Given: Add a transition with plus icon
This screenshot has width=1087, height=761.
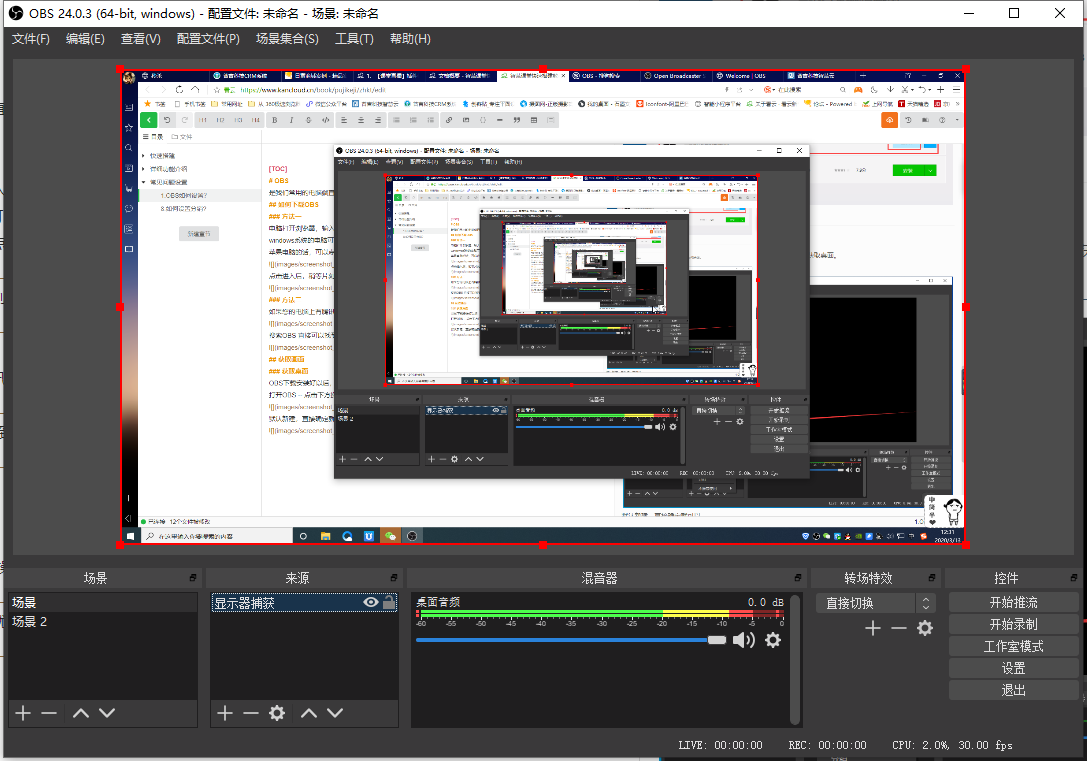Looking at the screenshot, I should coord(873,628).
